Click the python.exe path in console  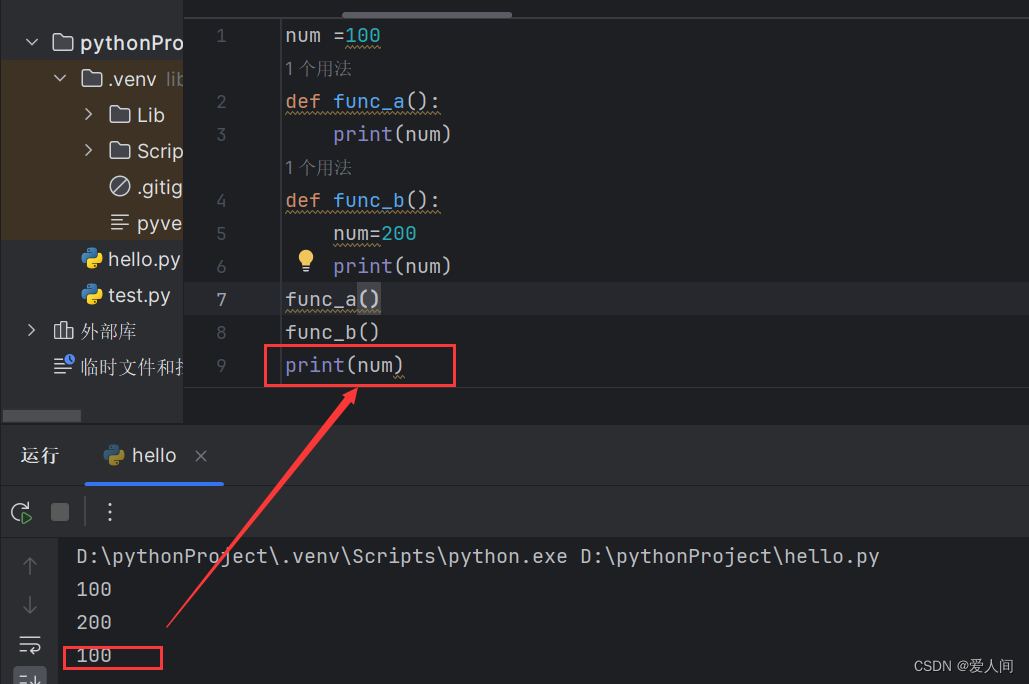pos(322,557)
